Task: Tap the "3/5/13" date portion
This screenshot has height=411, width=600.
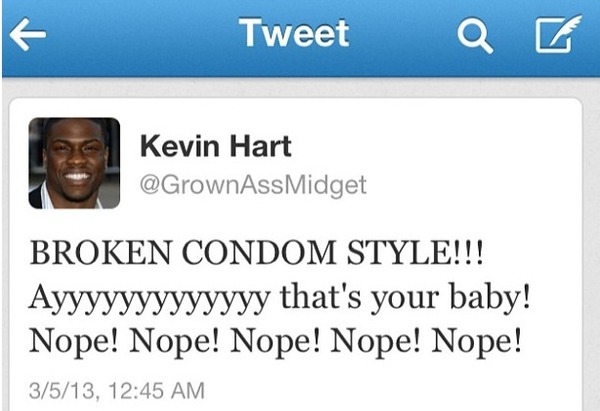Action: (64, 391)
